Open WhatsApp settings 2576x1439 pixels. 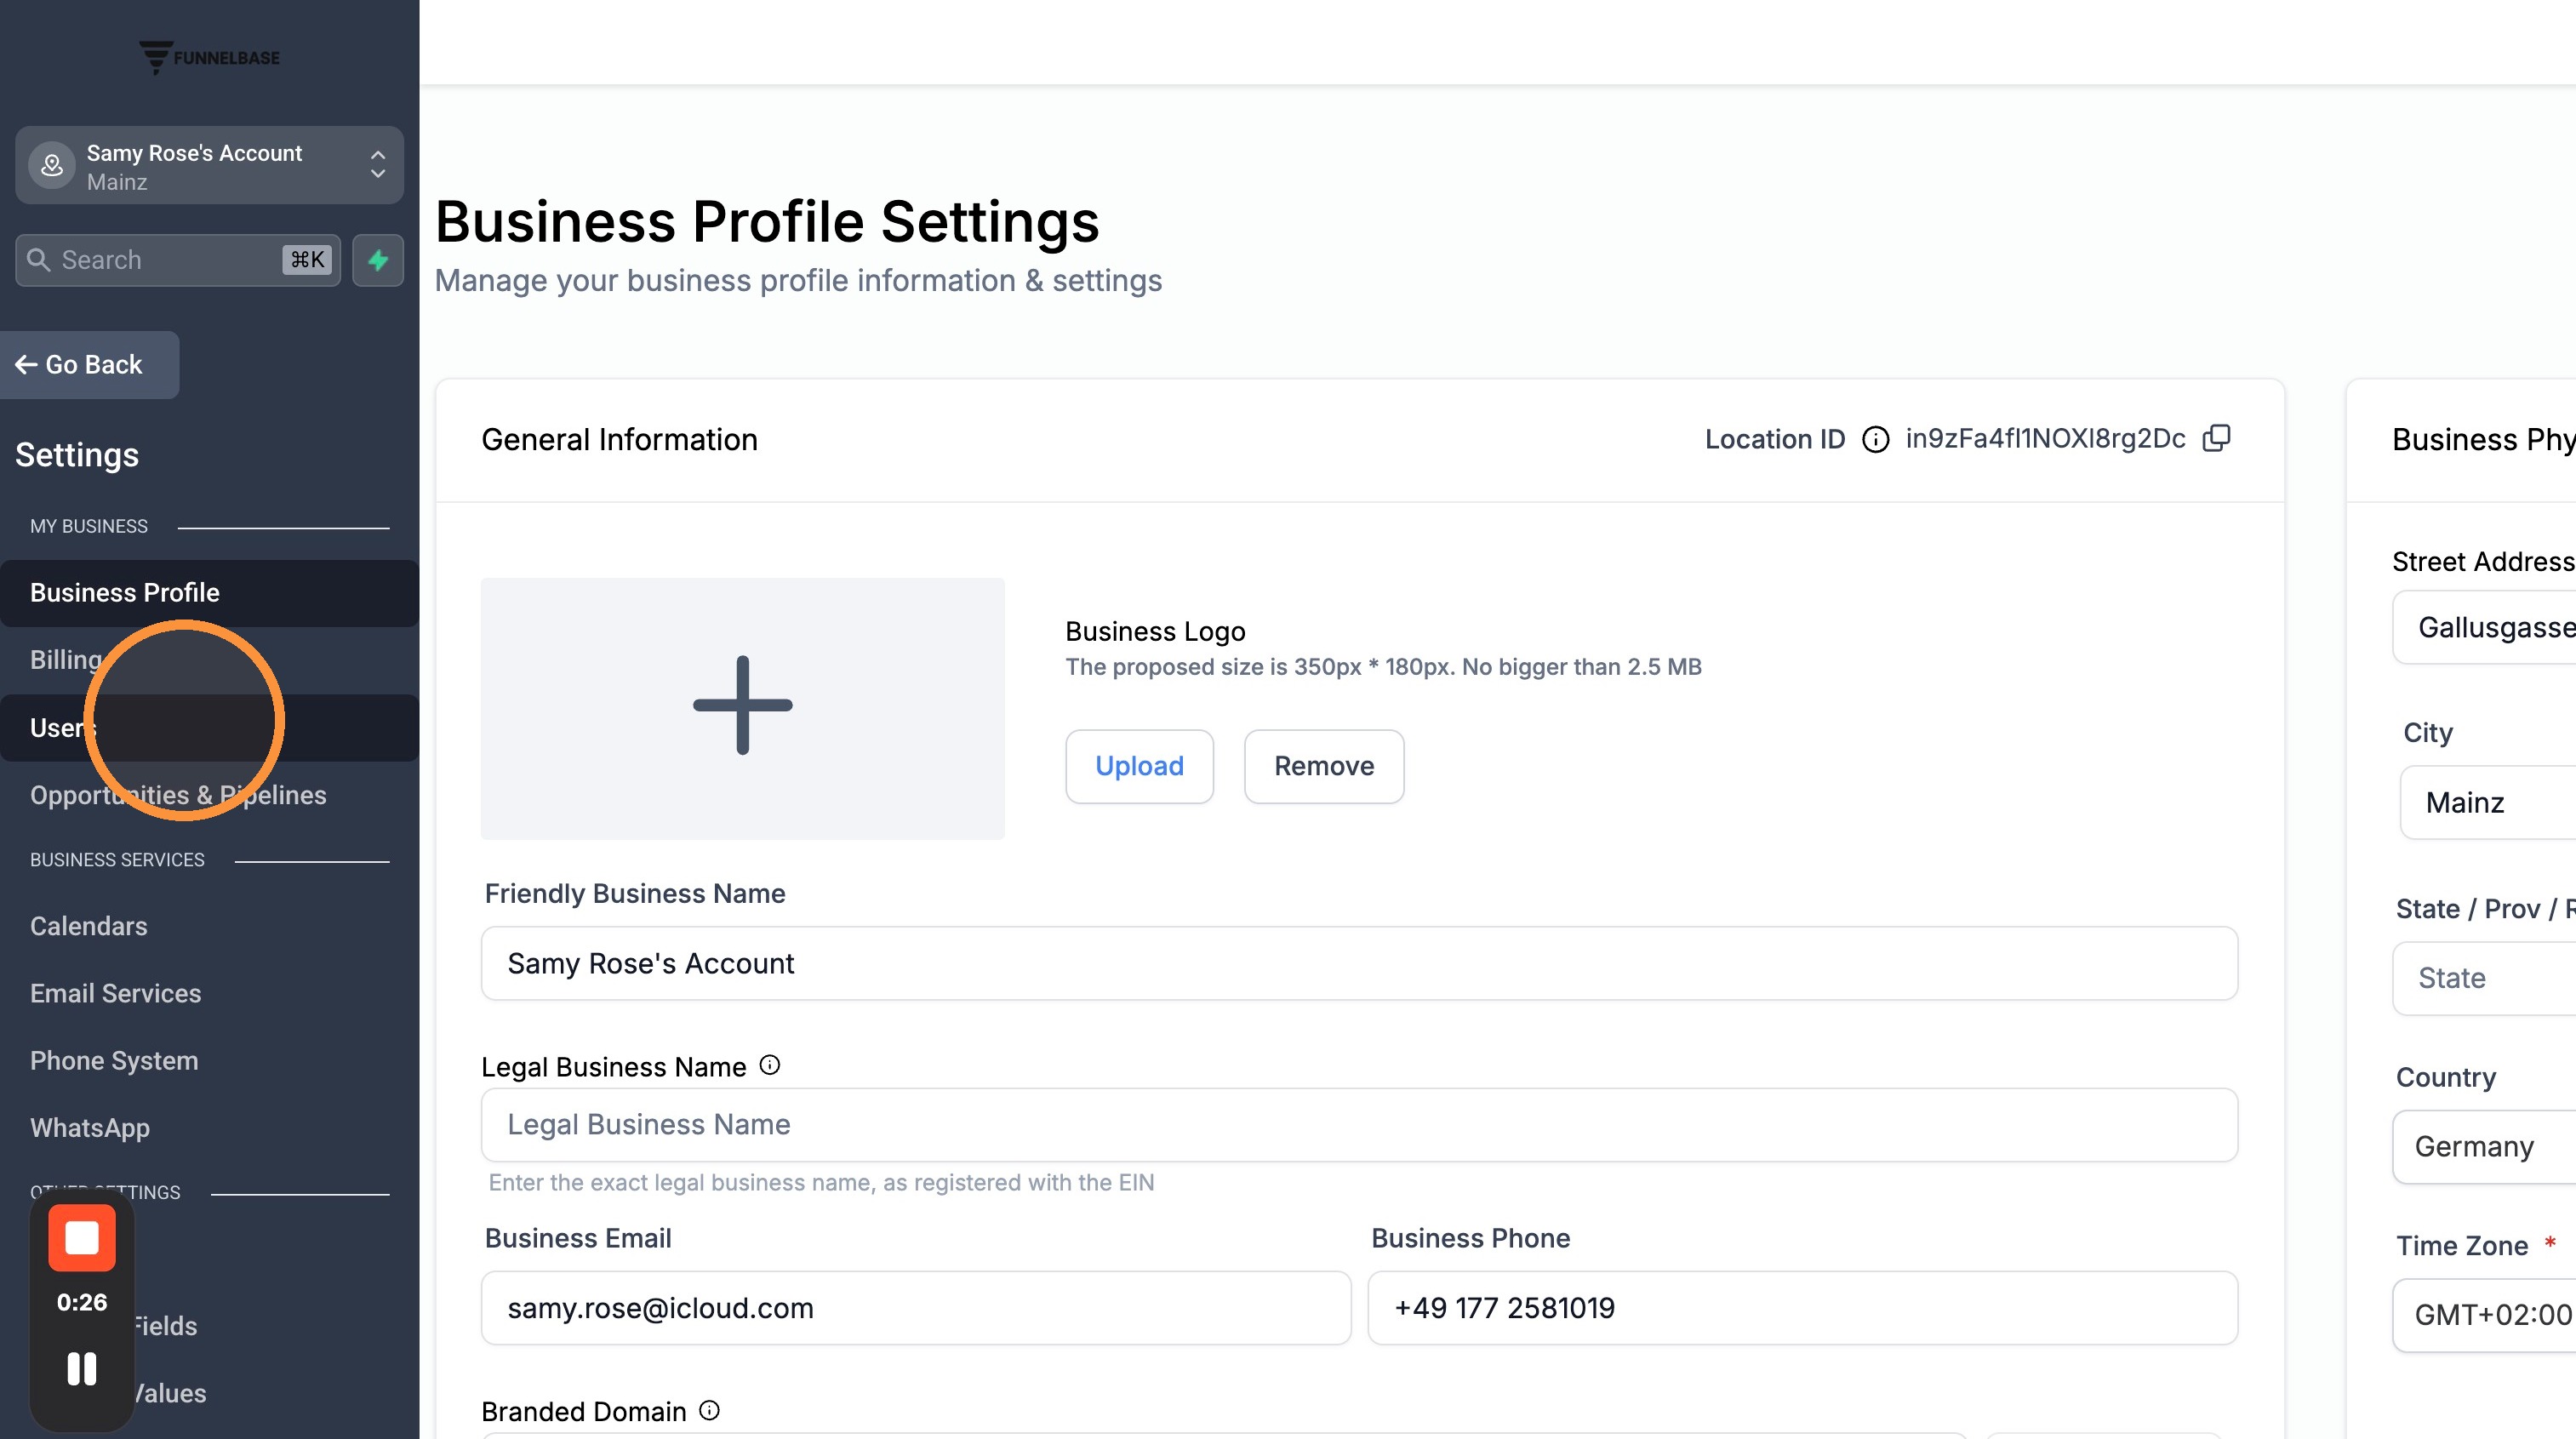click(x=209, y=1128)
